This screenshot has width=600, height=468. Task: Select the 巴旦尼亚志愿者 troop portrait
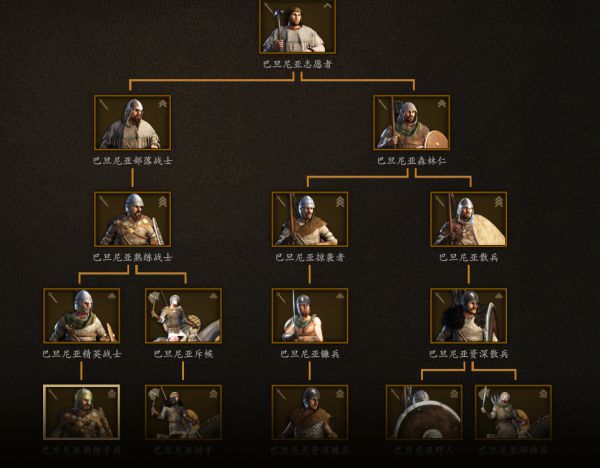297,26
